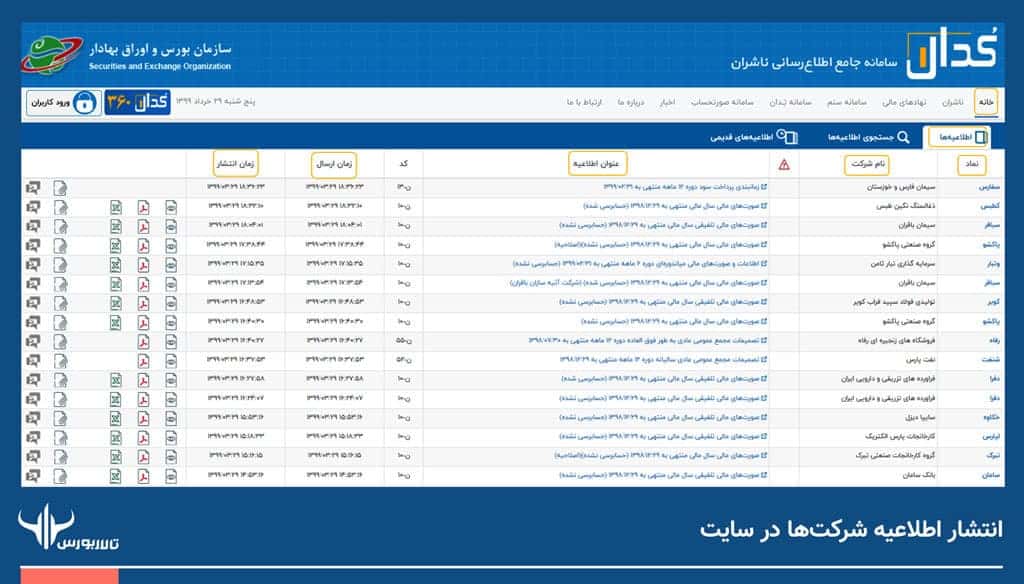Open the Excel export icon for سیمان فارس و خوزستان
This screenshot has height=584, width=1024.
tap(115, 188)
